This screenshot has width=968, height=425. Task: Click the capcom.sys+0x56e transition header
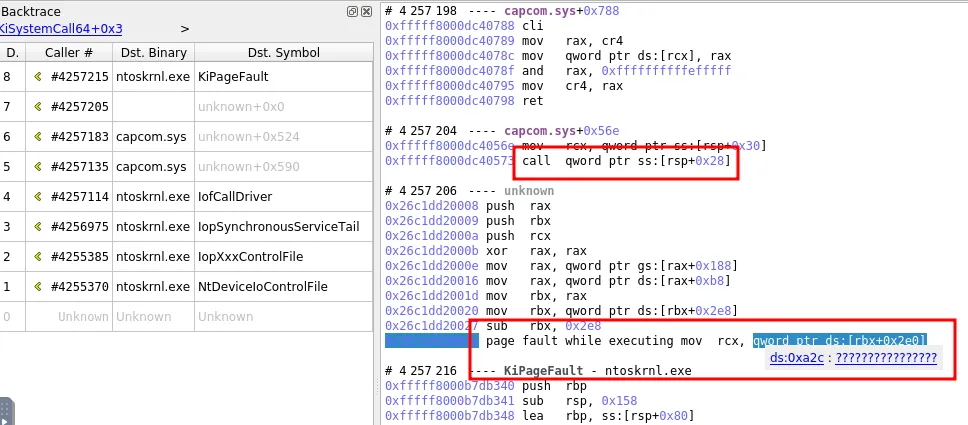[502, 130]
